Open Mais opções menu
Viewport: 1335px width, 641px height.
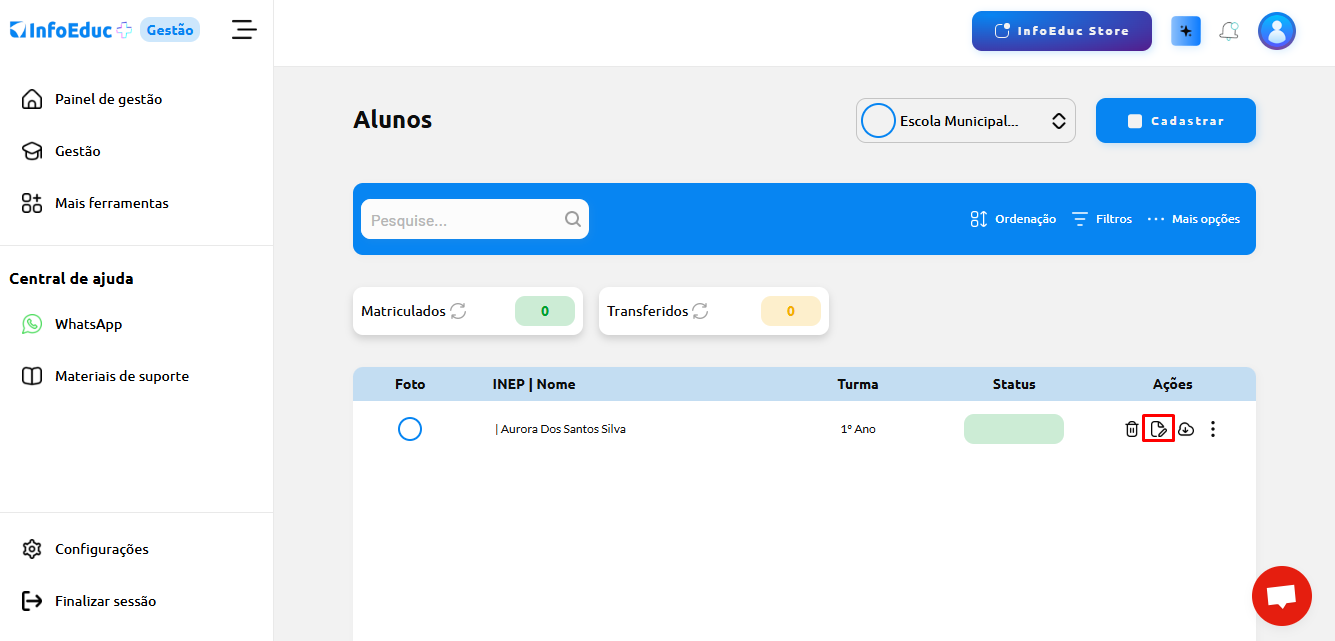click(x=1194, y=219)
